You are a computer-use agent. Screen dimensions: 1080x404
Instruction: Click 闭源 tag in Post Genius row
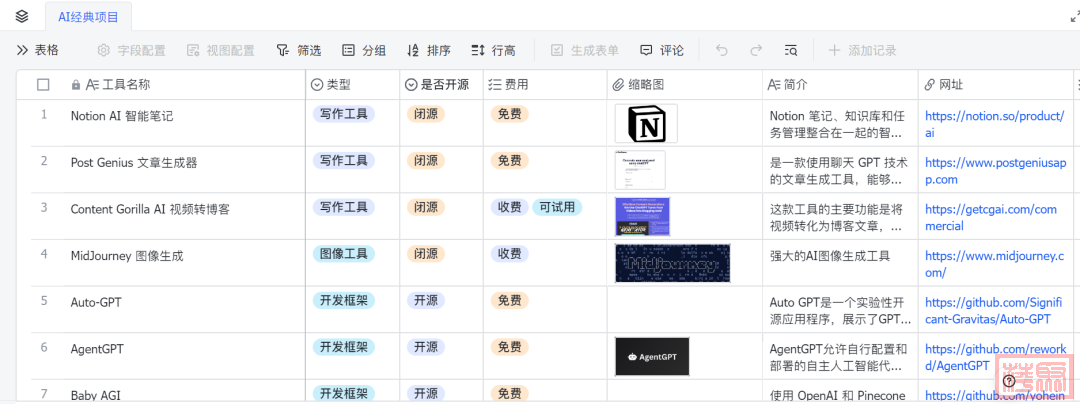point(426,160)
